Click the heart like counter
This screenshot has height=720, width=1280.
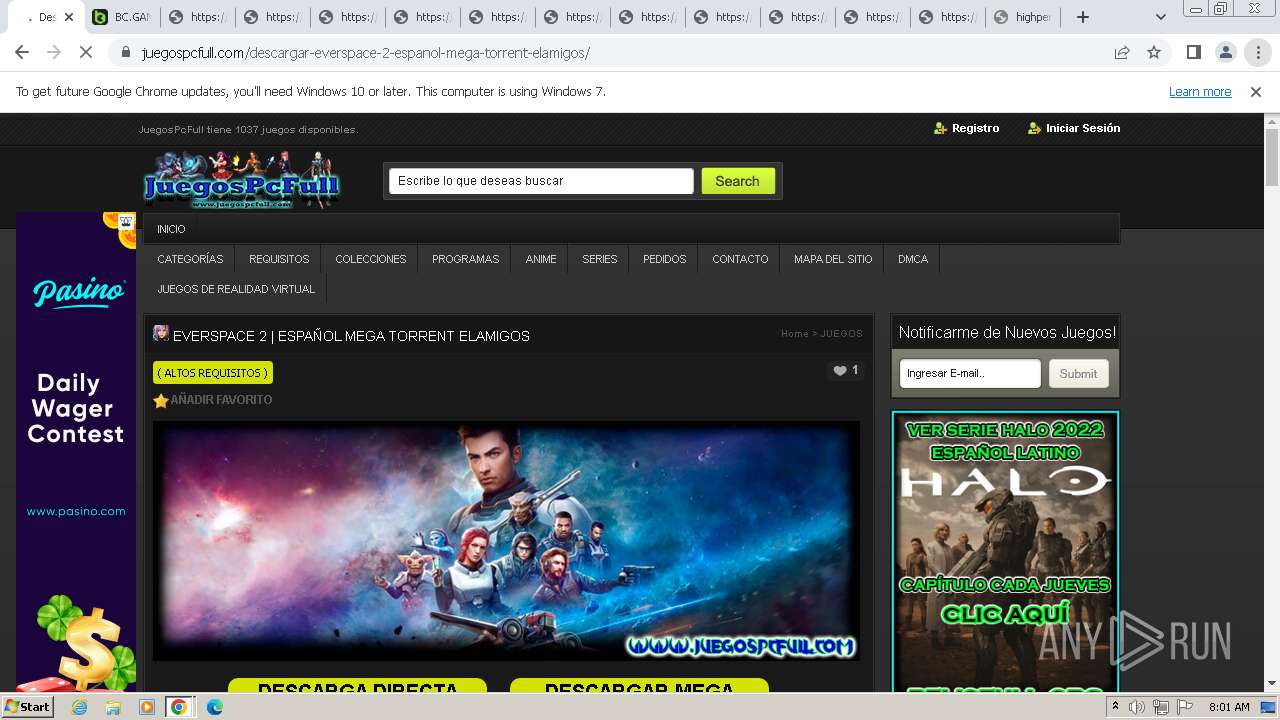pos(845,370)
